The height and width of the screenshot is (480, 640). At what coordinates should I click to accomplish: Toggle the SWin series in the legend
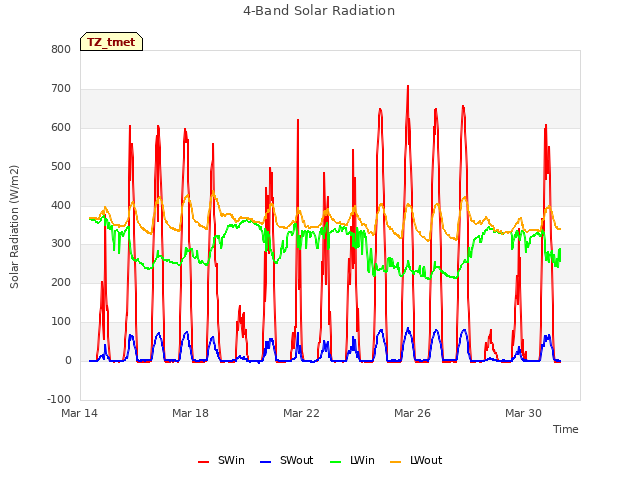221,460
